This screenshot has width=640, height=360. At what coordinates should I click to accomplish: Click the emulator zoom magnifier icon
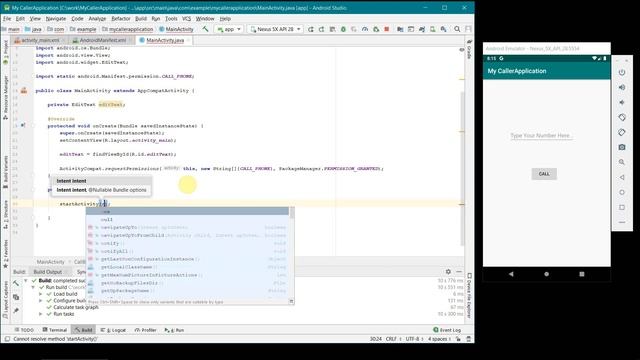point(622,162)
